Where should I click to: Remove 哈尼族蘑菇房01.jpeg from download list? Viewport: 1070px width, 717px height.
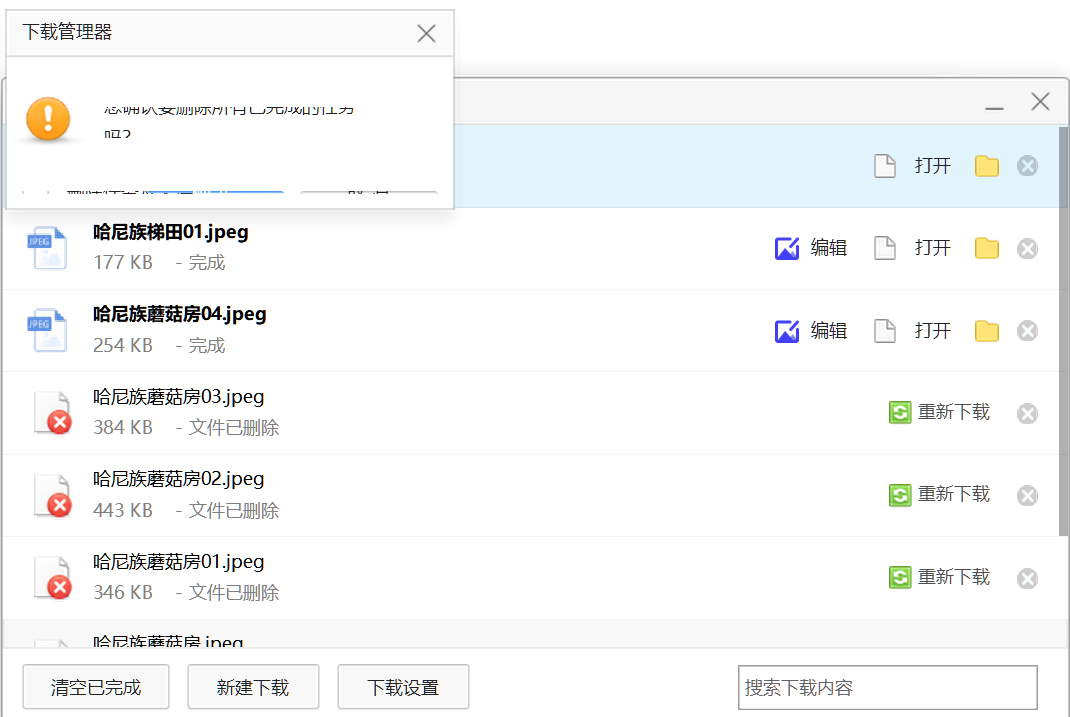point(1027,578)
